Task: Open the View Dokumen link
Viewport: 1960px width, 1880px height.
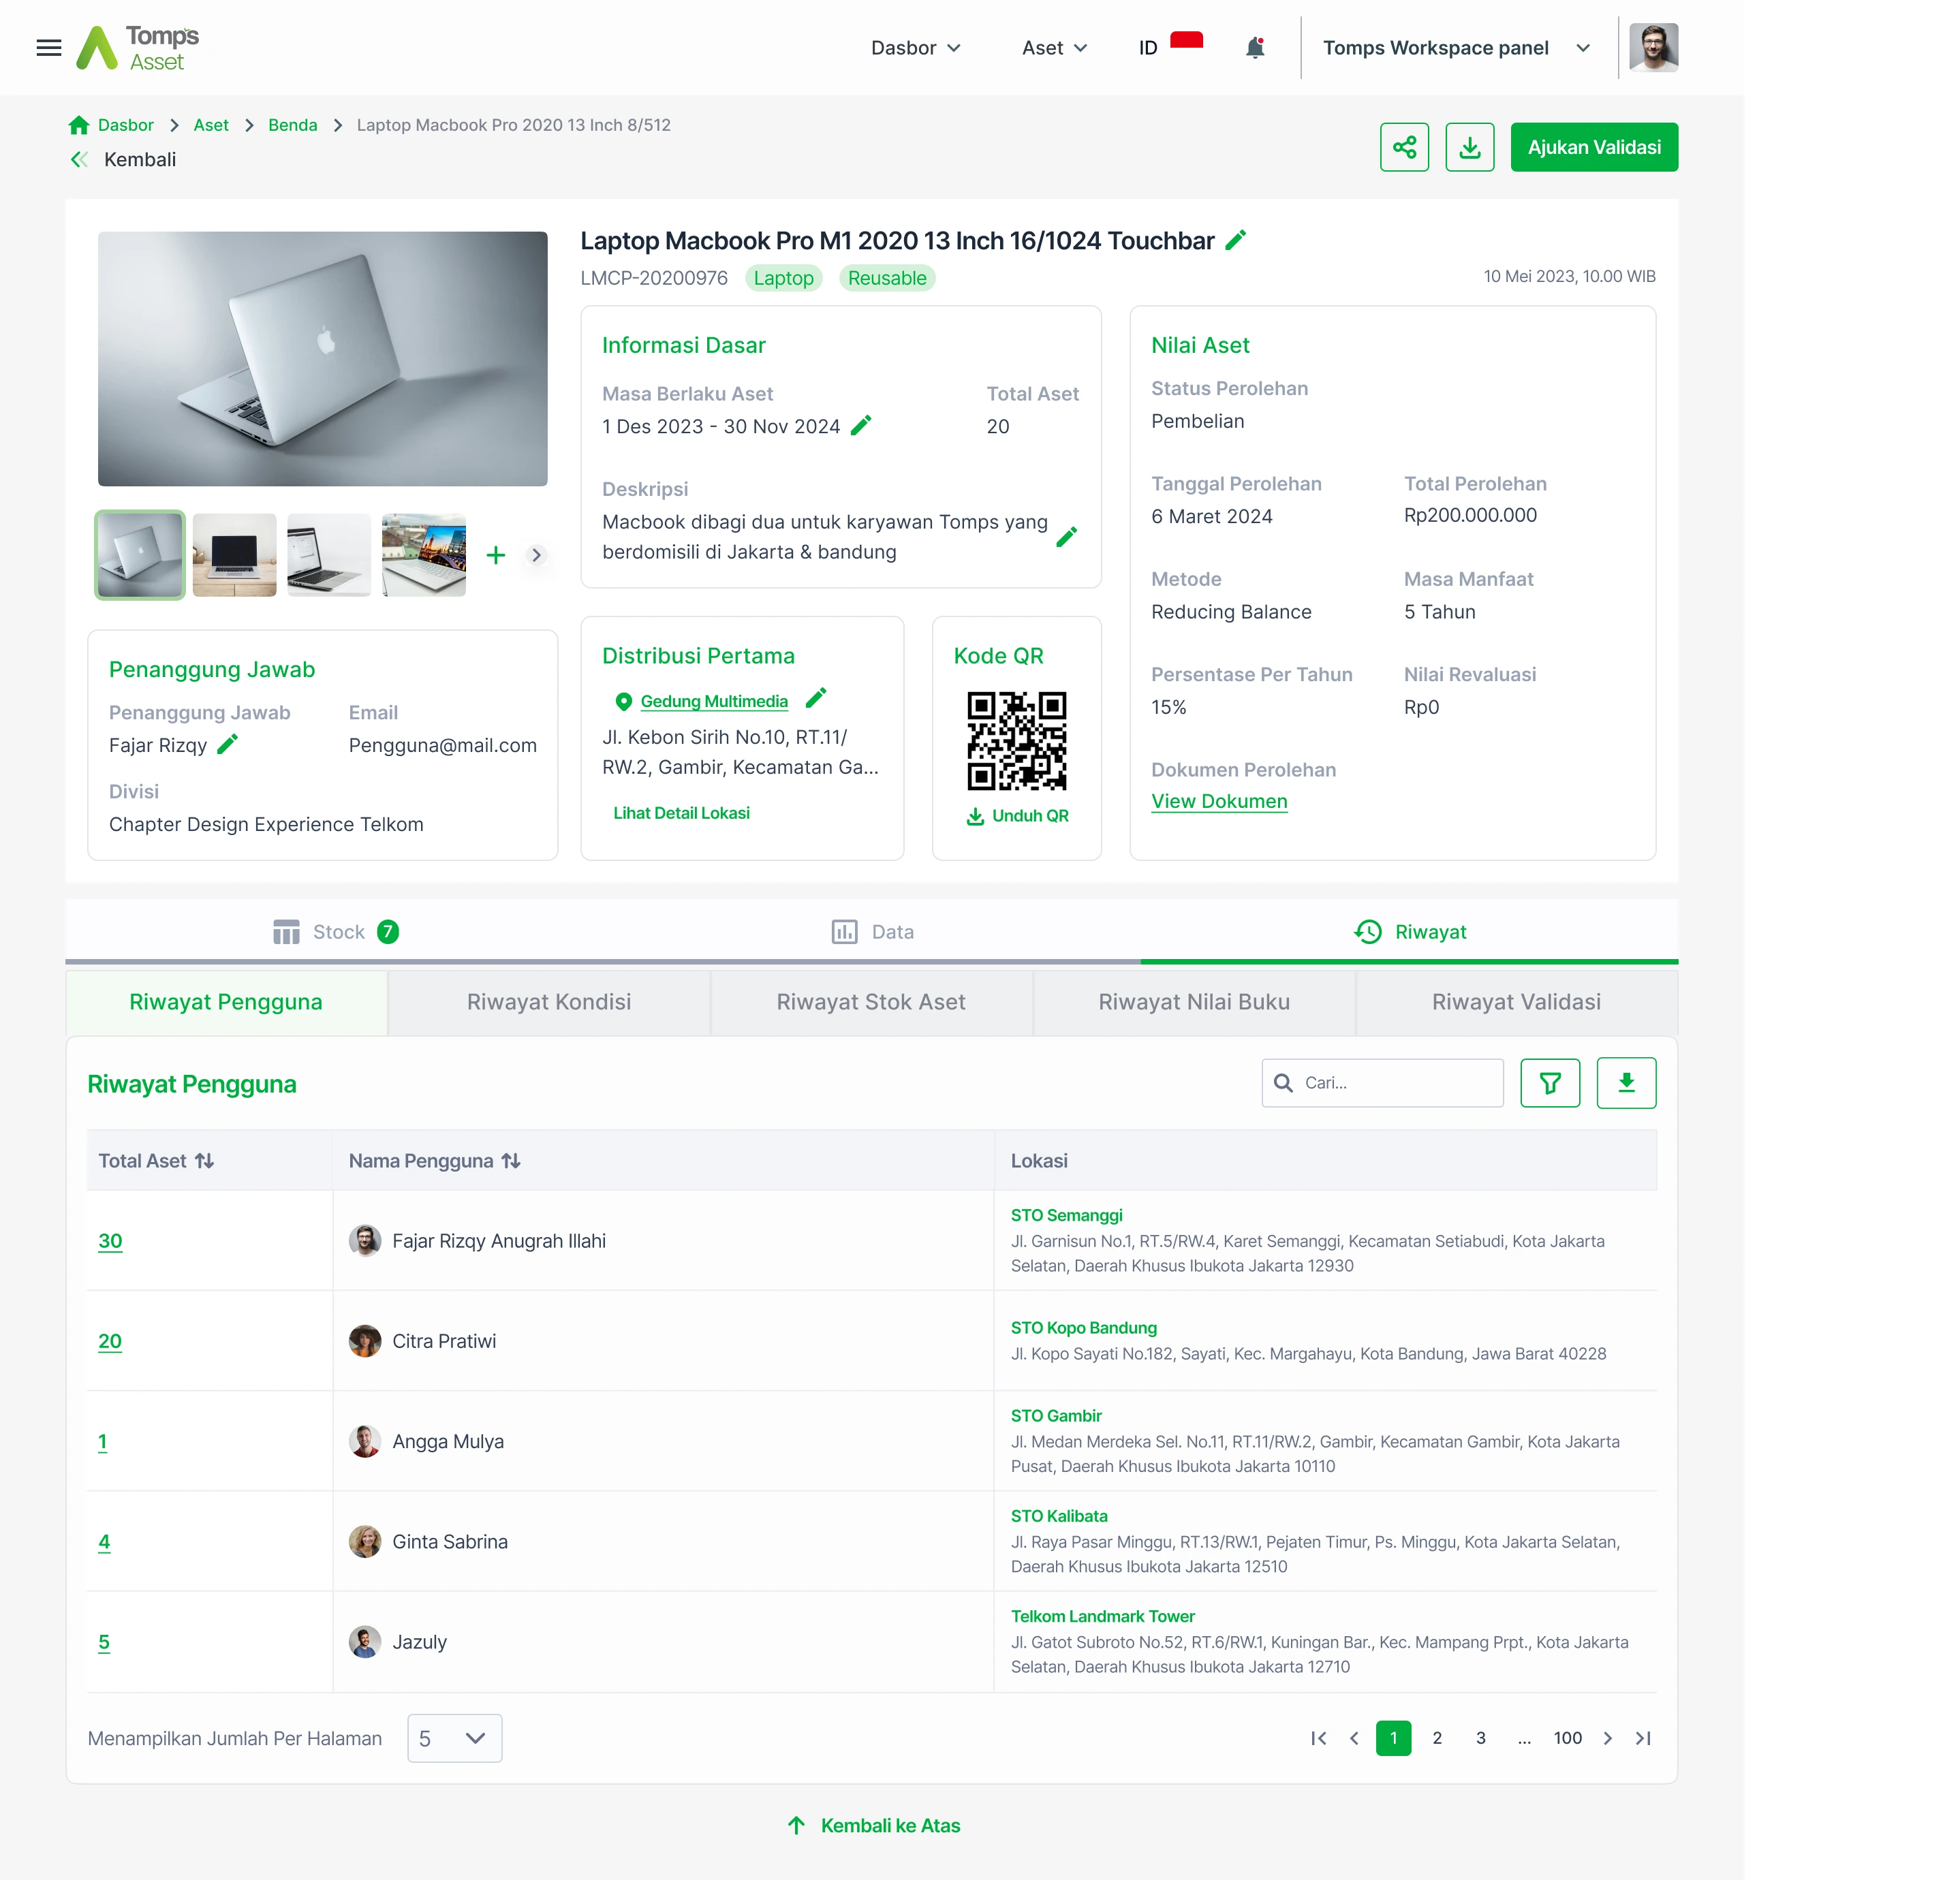Action: coord(1218,800)
